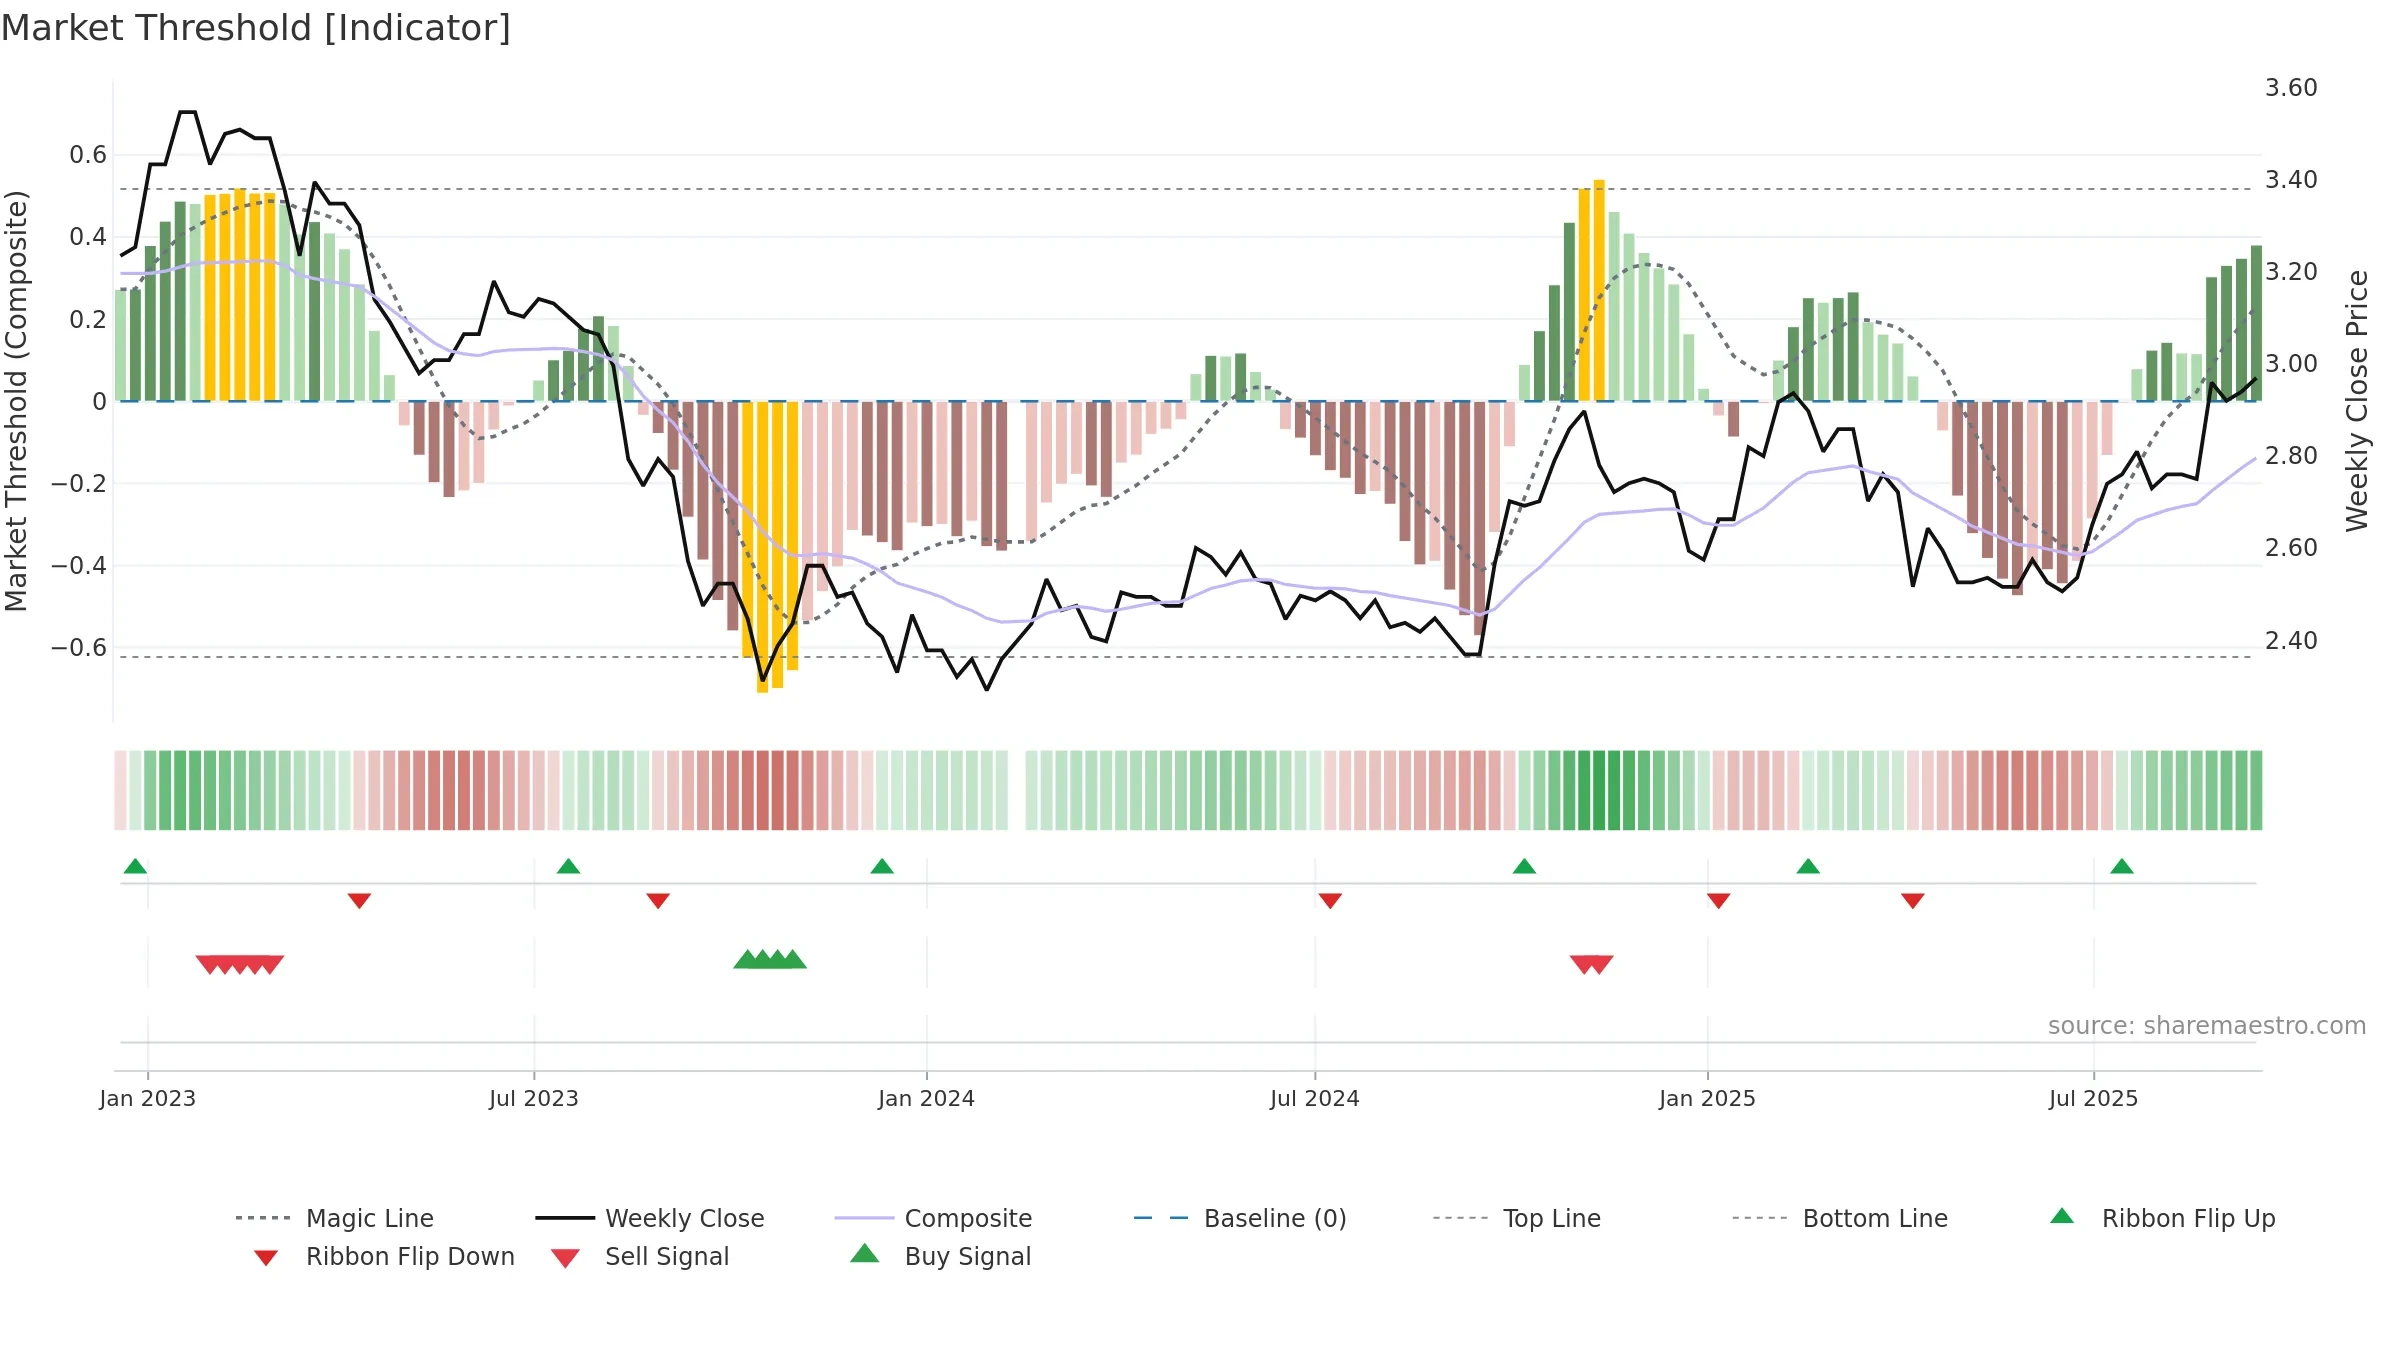Click the red triangle icon beside Ribbon Flip Down

tap(265, 1258)
